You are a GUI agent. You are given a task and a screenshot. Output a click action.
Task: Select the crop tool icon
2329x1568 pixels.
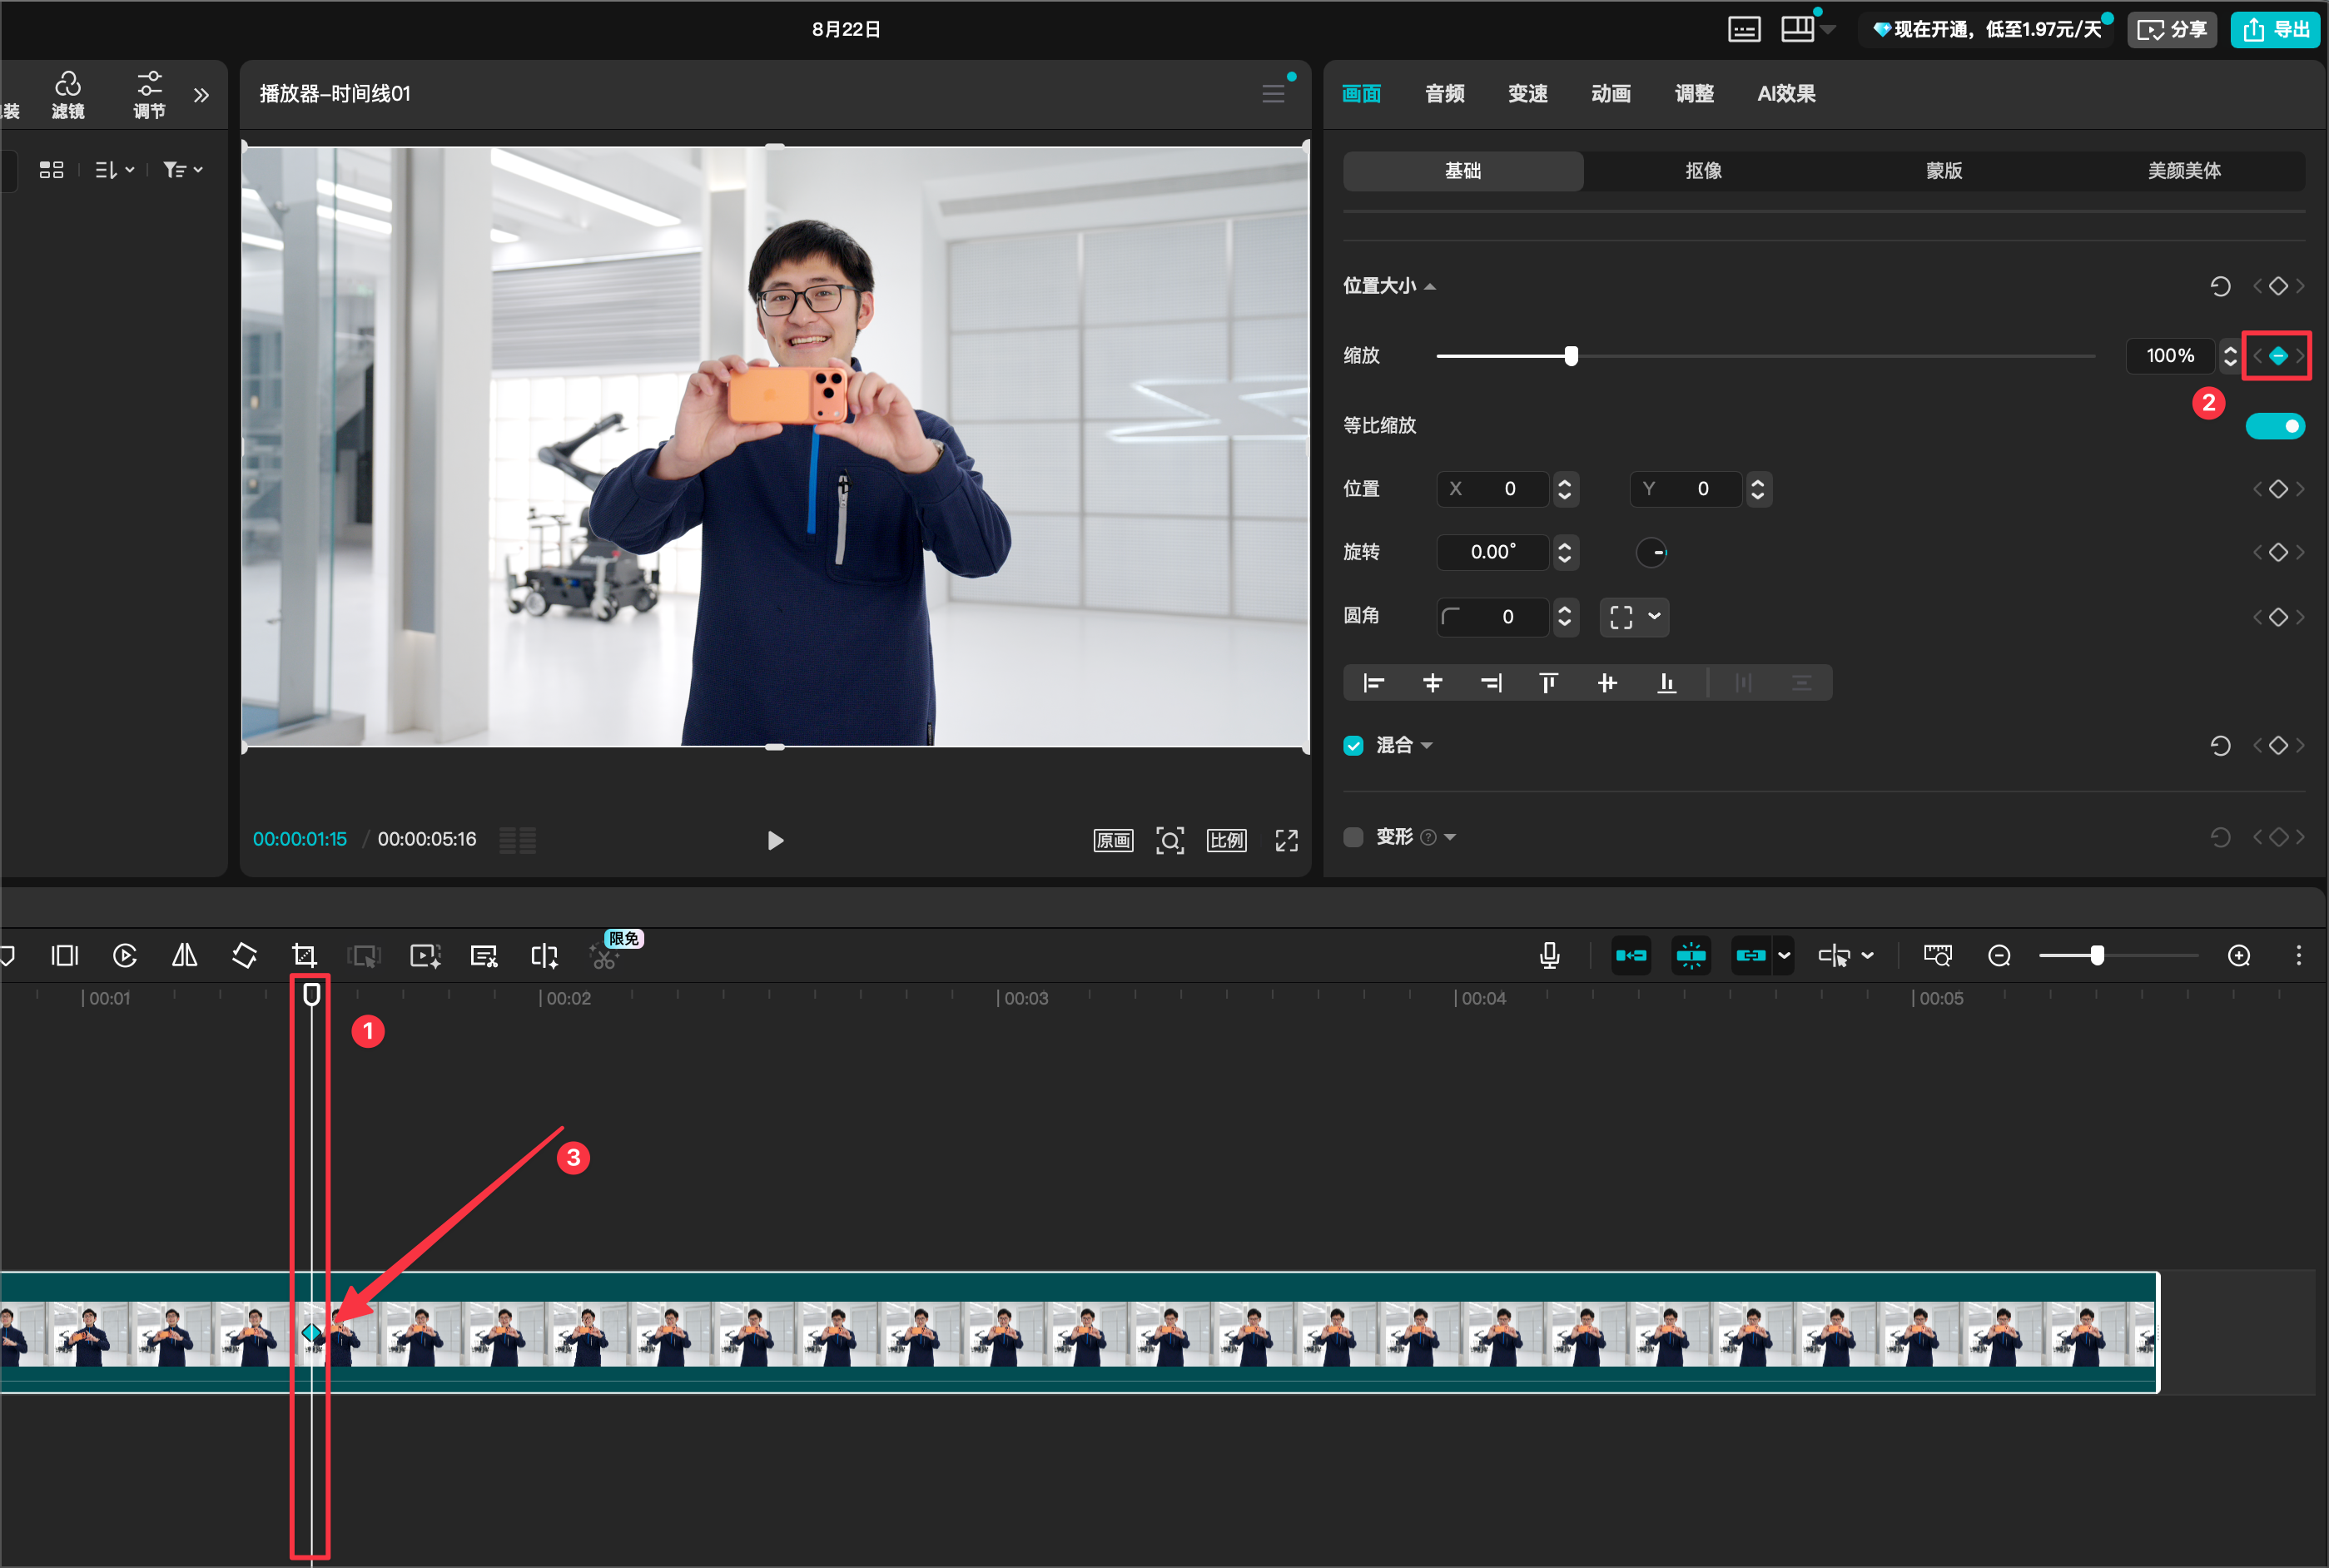(x=304, y=956)
